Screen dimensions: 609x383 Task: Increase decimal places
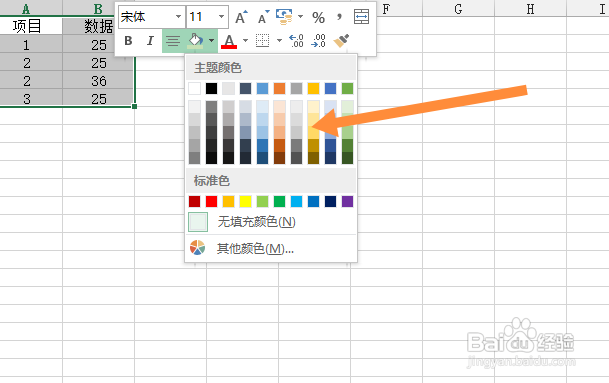296,40
